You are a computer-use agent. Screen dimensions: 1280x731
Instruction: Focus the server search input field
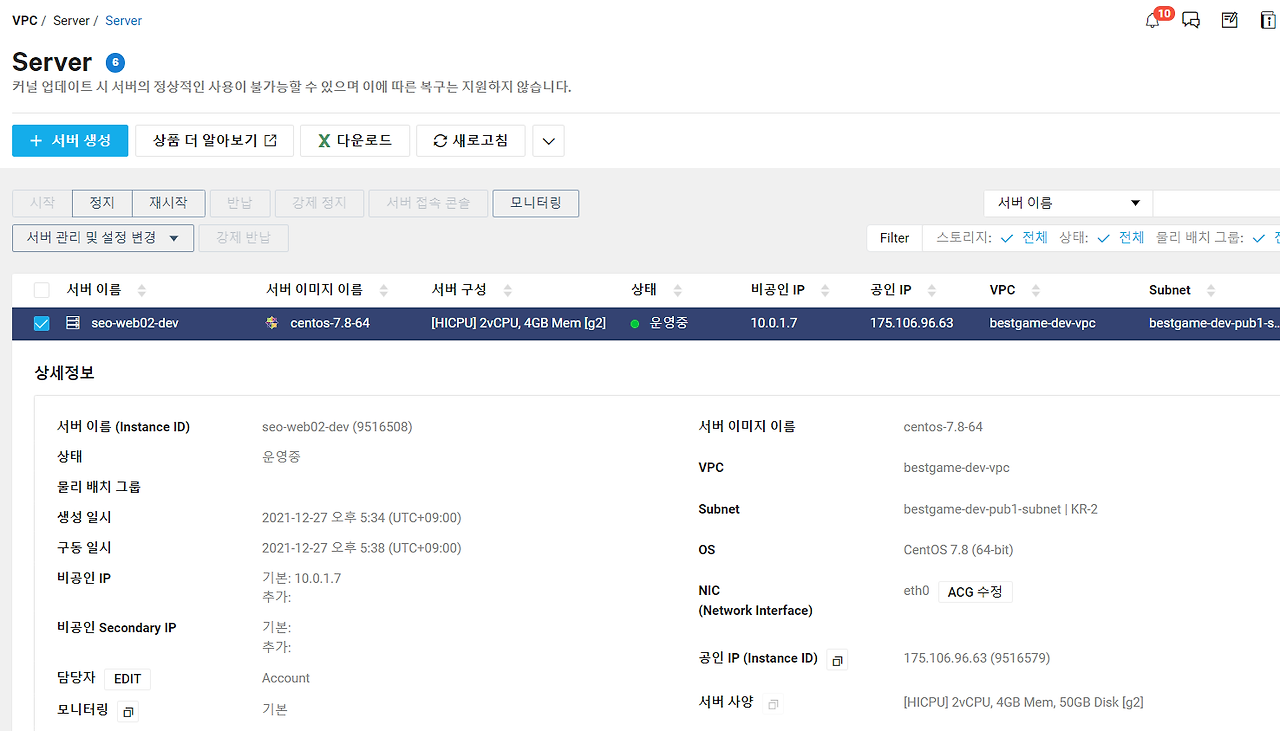[x=1216, y=203]
